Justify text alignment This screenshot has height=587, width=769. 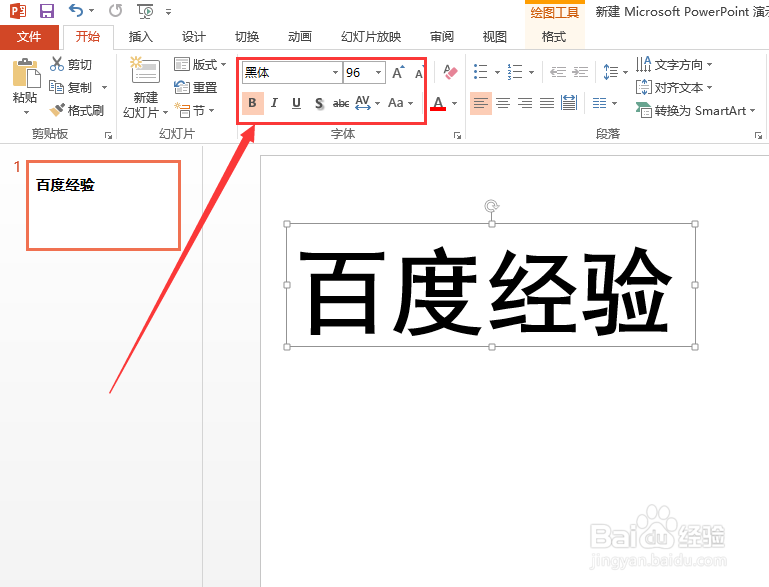pyautogui.click(x=547, y=103)
